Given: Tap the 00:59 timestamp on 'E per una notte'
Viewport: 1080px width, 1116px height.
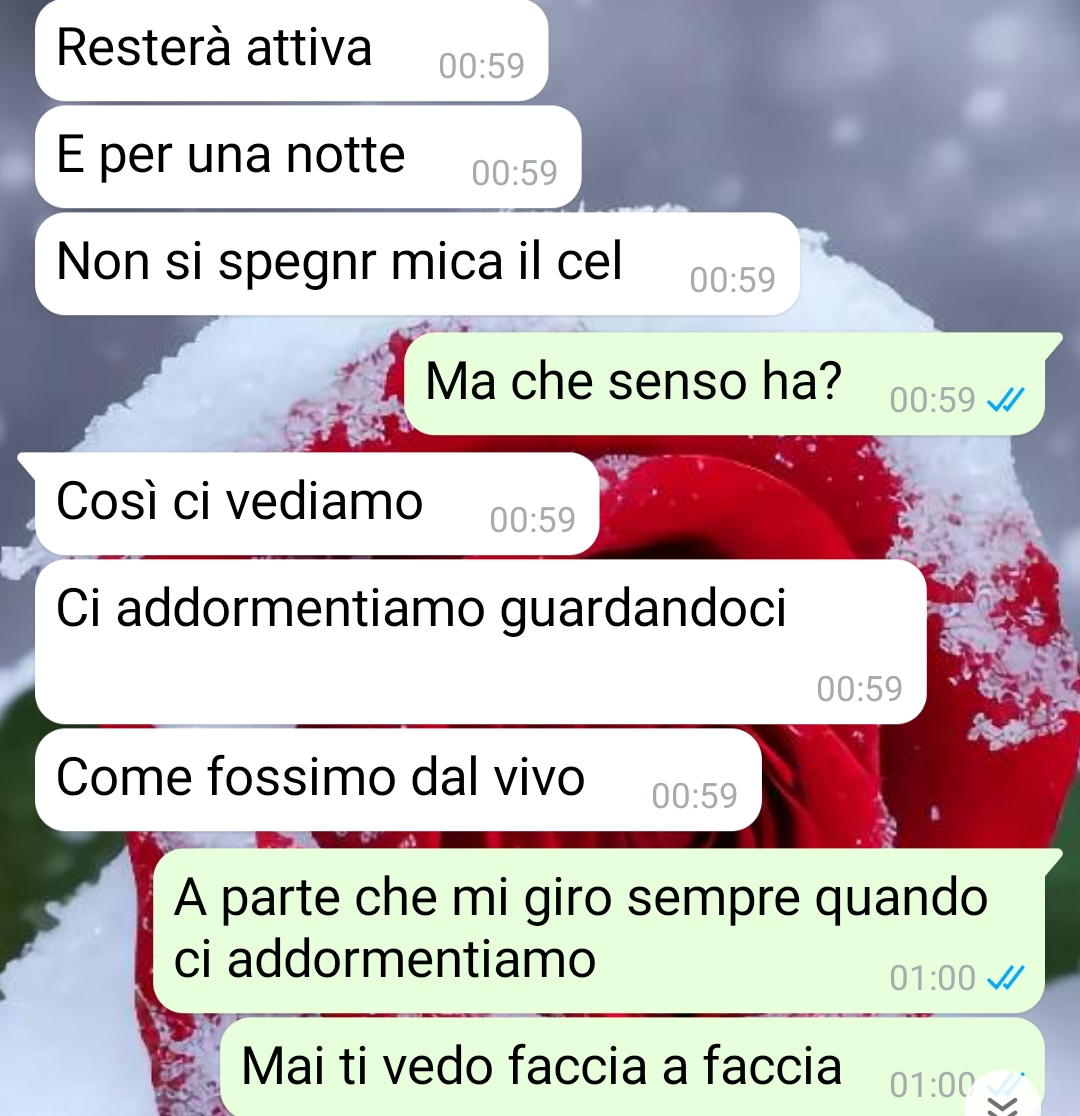Looking at the screenshot, I should click(x=514, y=173).
